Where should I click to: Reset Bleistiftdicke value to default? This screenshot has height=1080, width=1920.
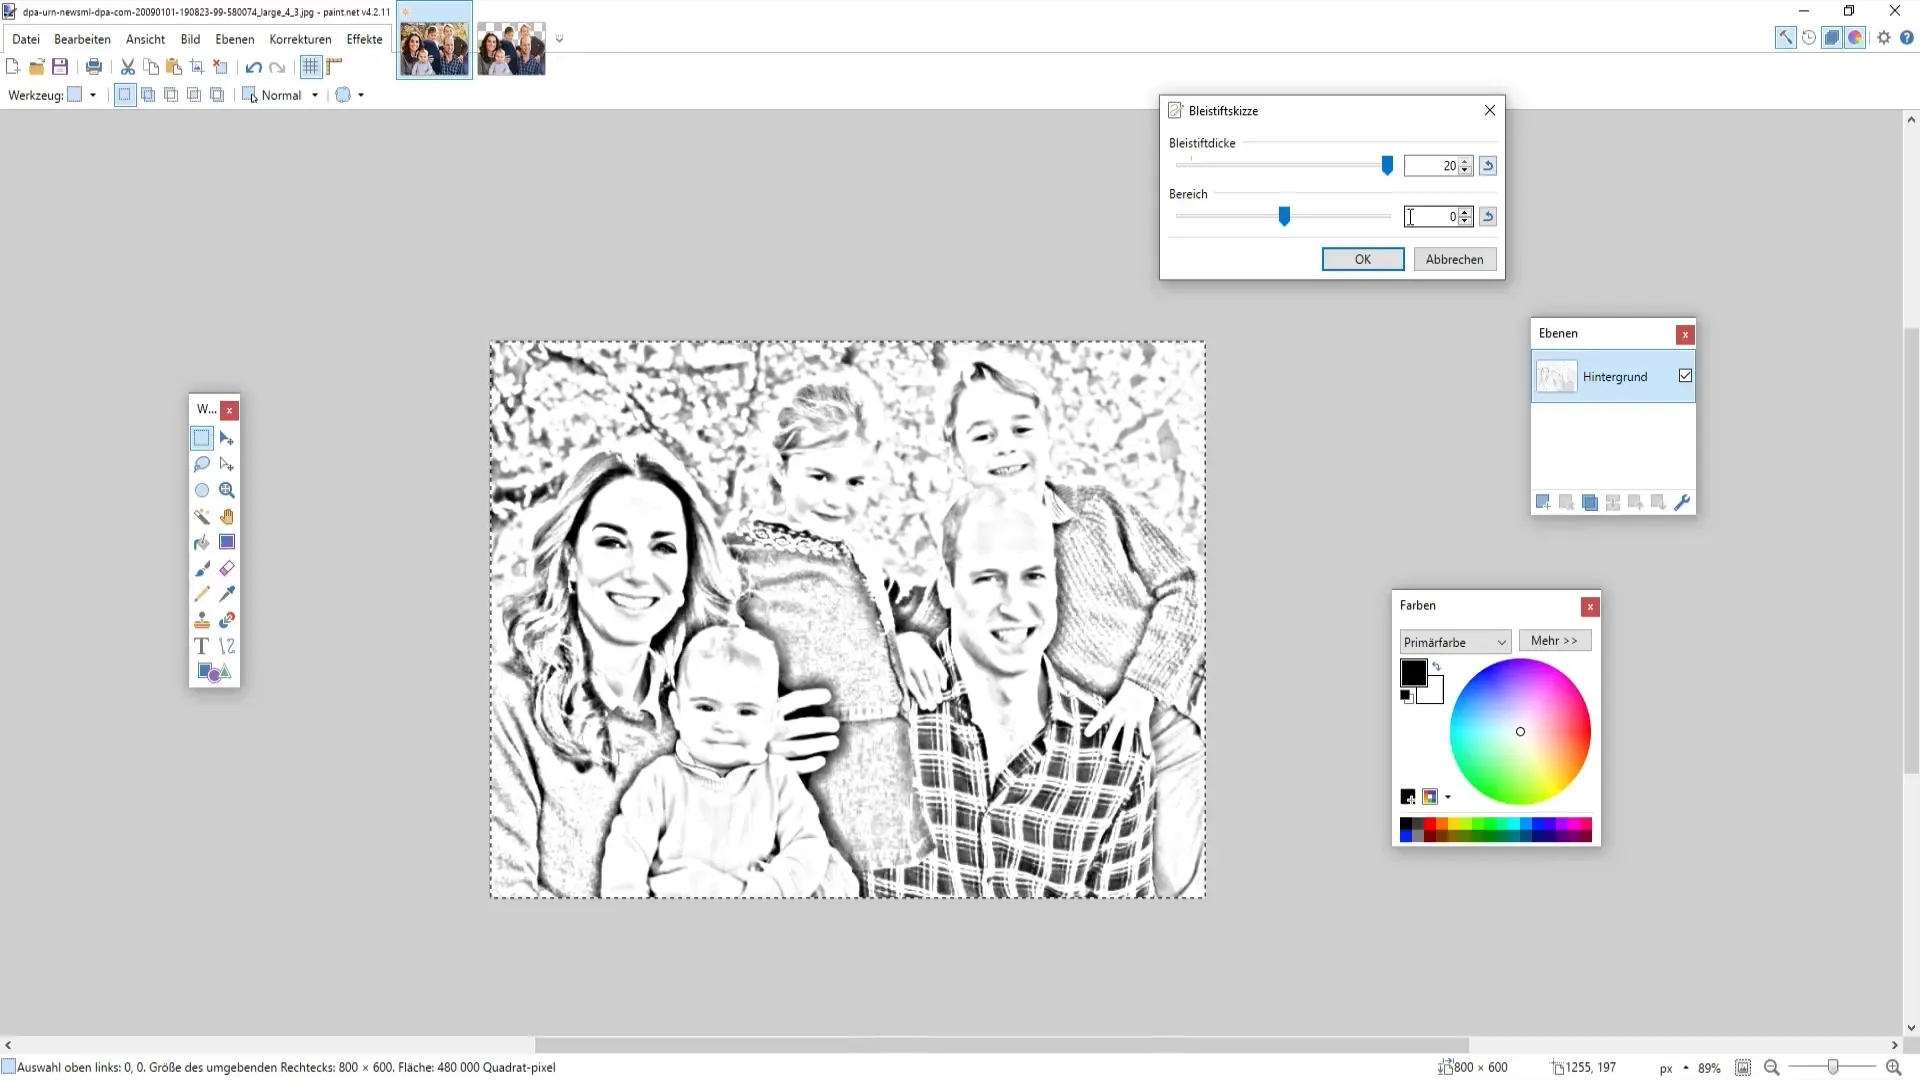click(1488, 166)
